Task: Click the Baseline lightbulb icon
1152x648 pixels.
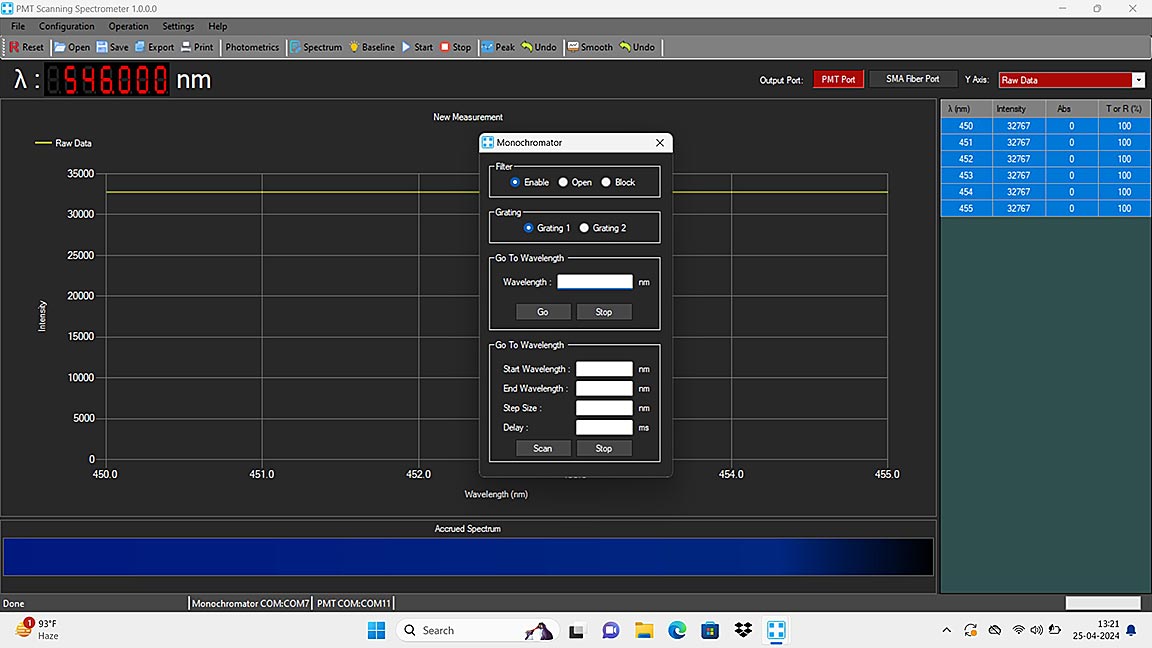Action: pos(354,47)
